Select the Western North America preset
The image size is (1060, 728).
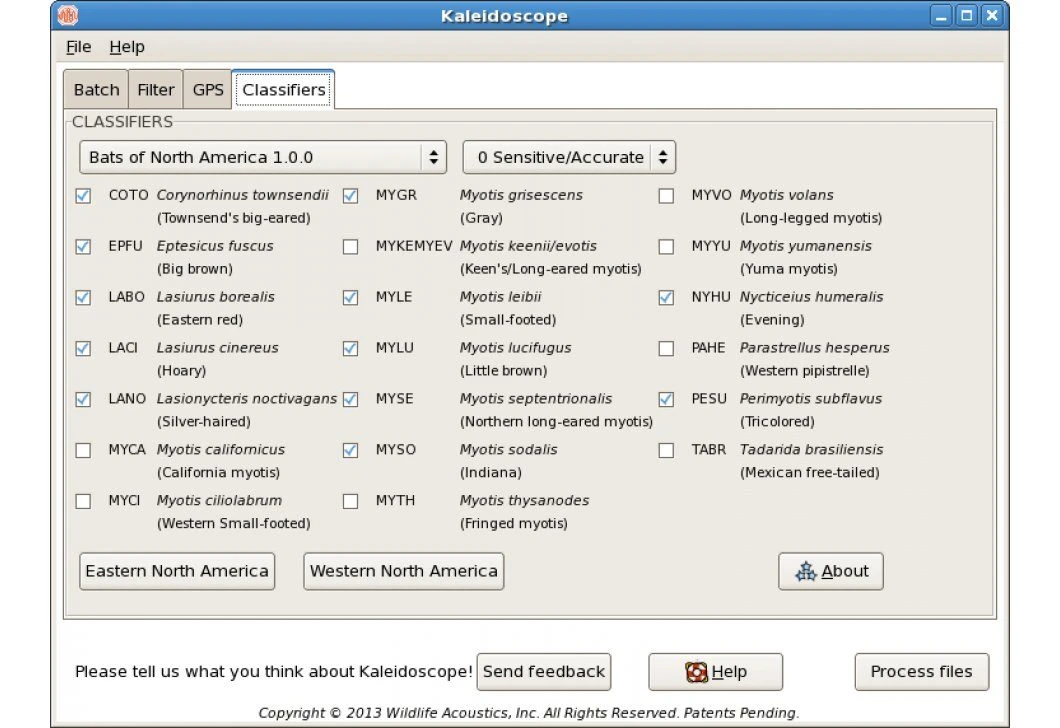click(403, 571)
